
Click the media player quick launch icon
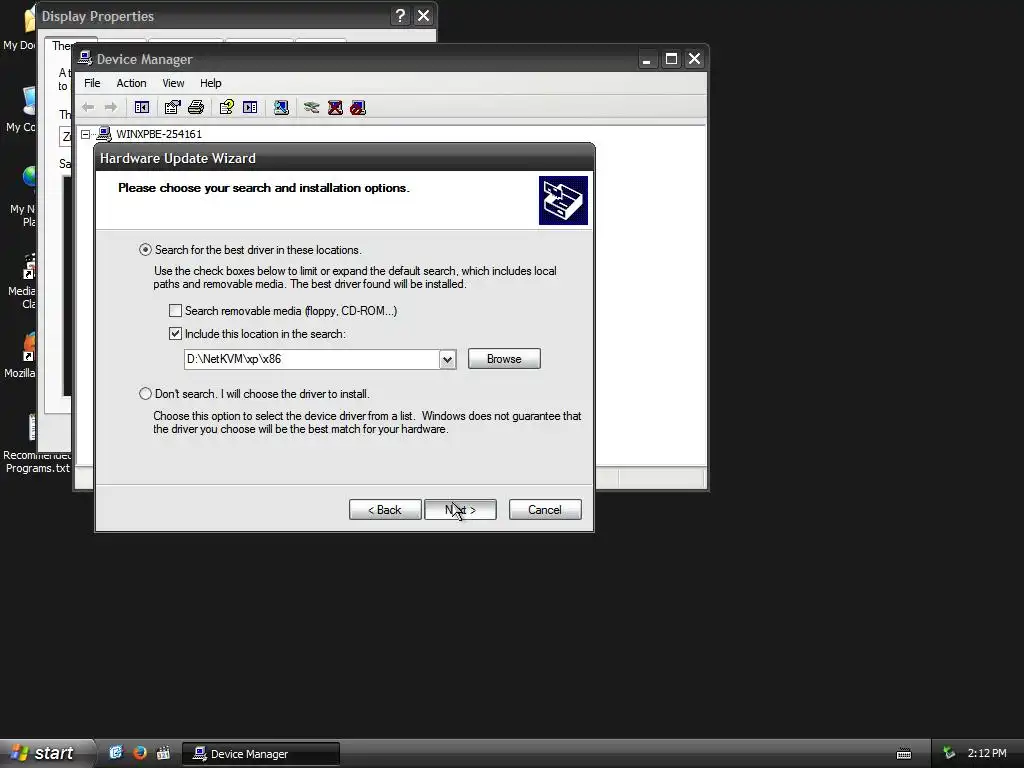(163, 753)
